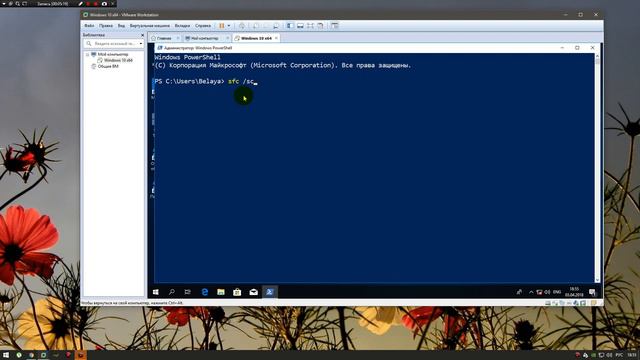Viewport: 640px width, 360px height.
Task: Click the Unity mode toolbar icon
Action: tap(321, 26)
